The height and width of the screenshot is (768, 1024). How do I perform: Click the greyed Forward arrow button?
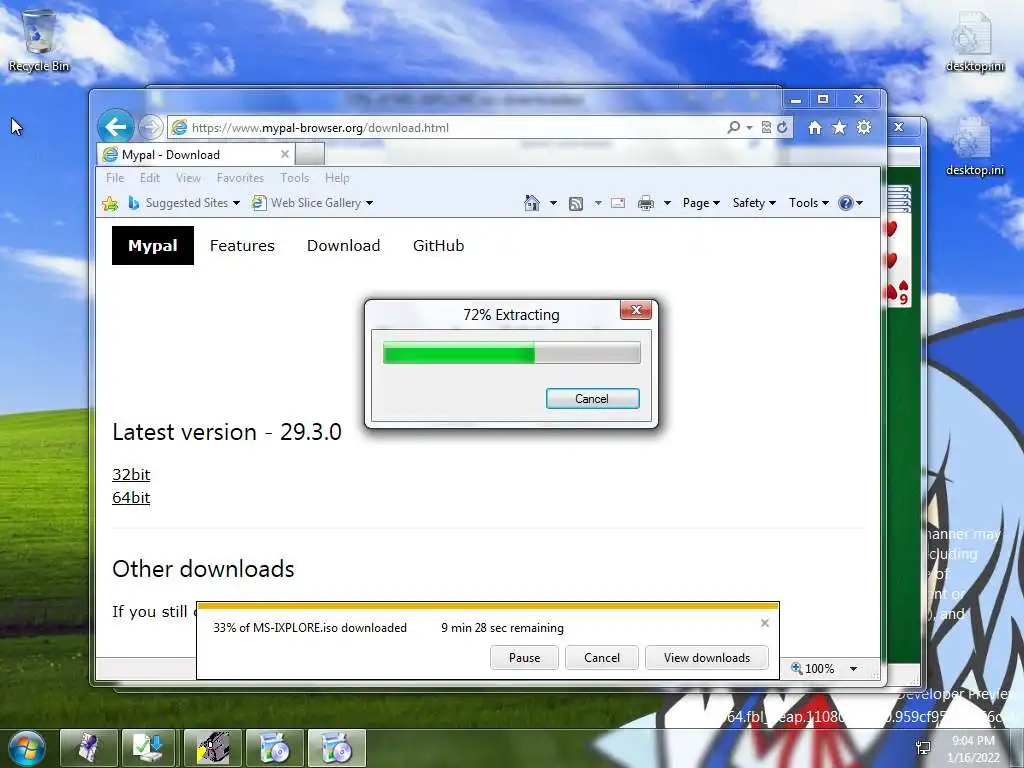coord(150,127)
